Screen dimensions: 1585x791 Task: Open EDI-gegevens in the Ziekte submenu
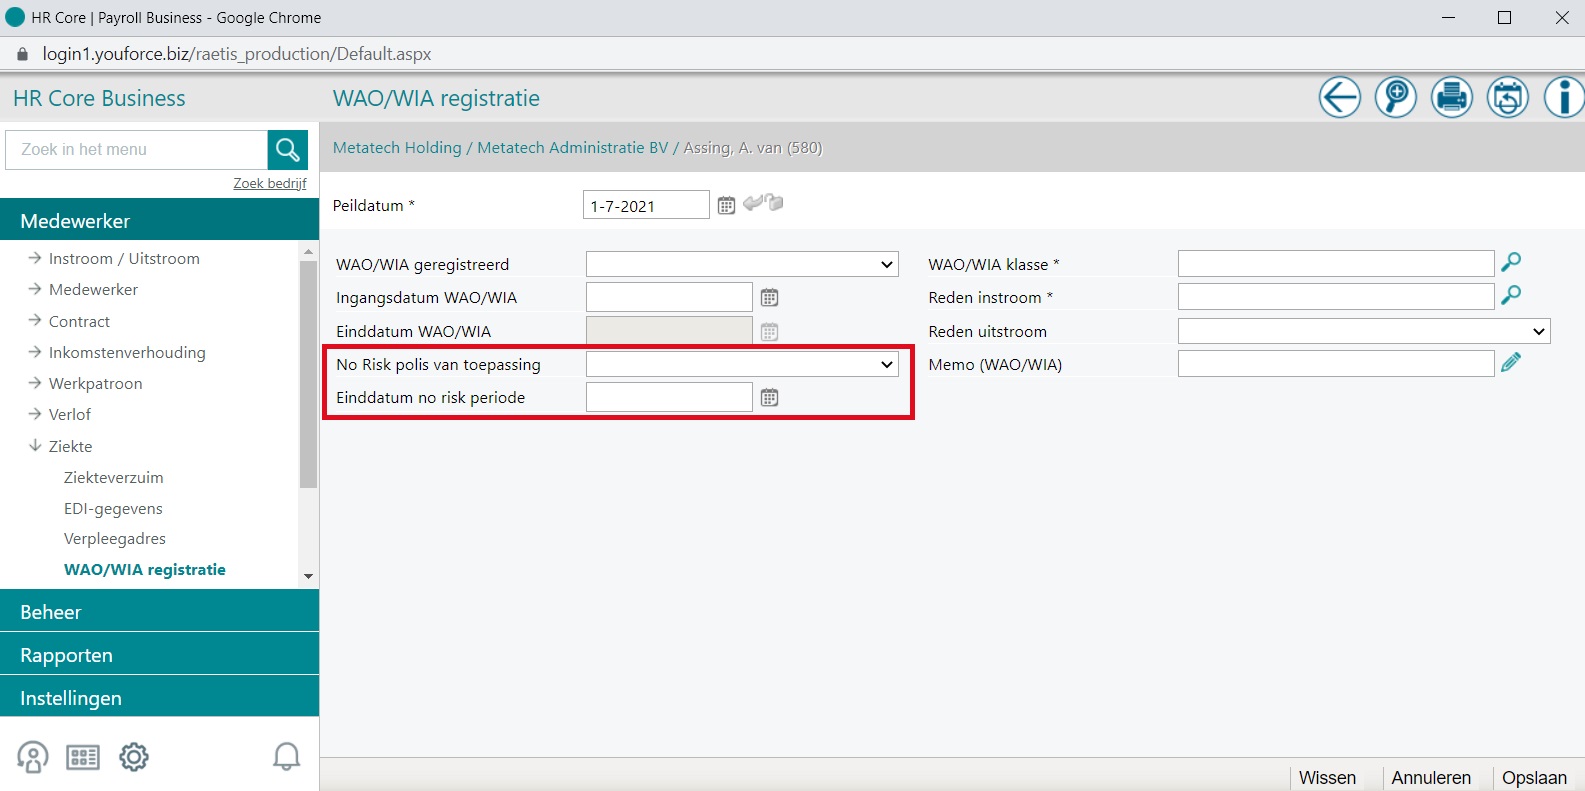click(x=113, y=508)
